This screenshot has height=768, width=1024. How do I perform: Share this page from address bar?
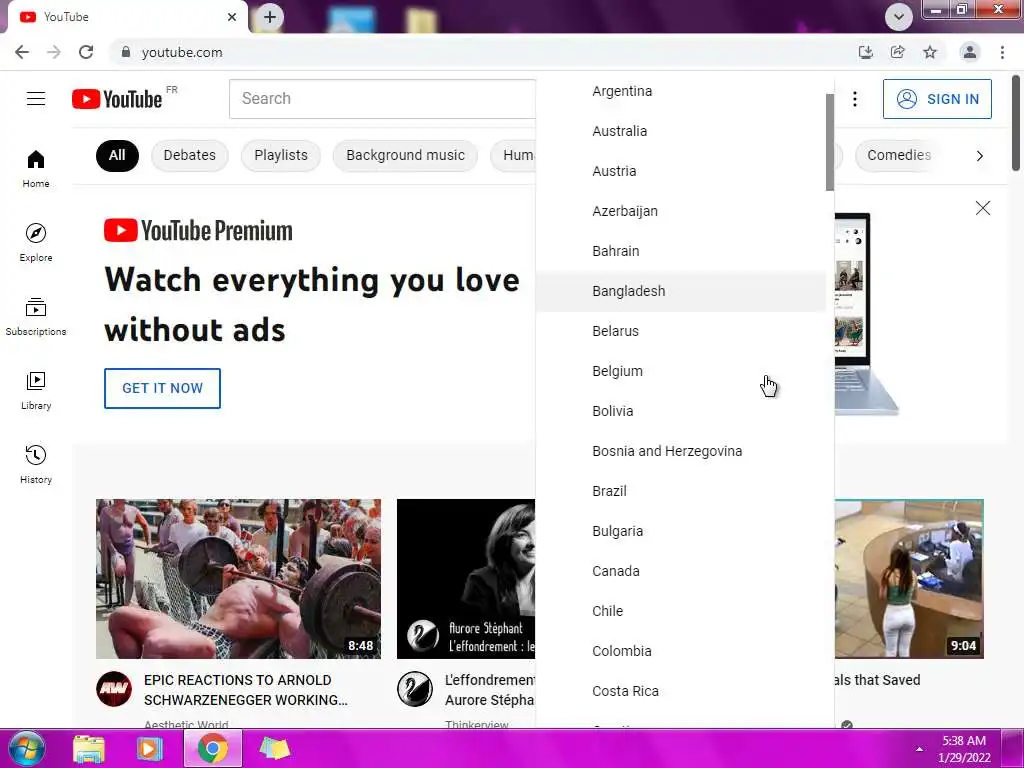[897, 52]
